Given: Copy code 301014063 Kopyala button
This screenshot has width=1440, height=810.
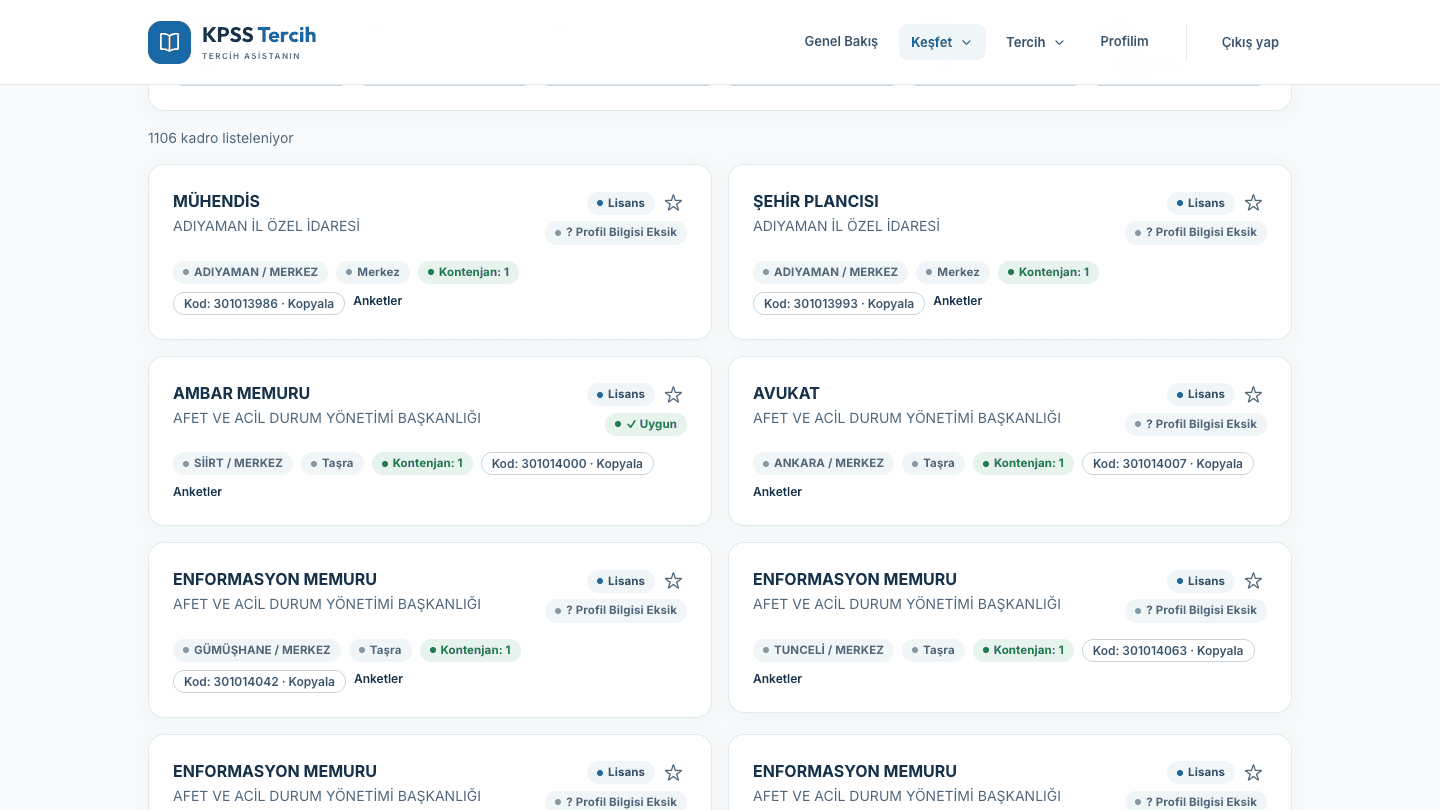Looking at the screenshot, I should click(1168, 650).
